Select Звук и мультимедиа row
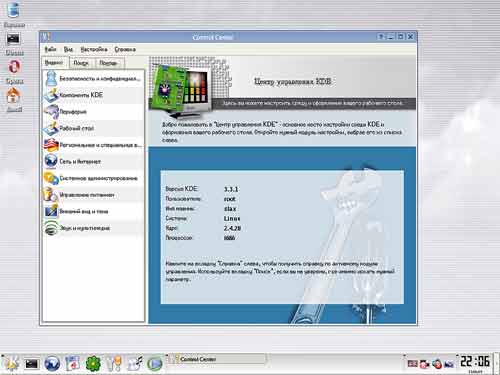Screen dimensions: 500x375 (94, 228)
